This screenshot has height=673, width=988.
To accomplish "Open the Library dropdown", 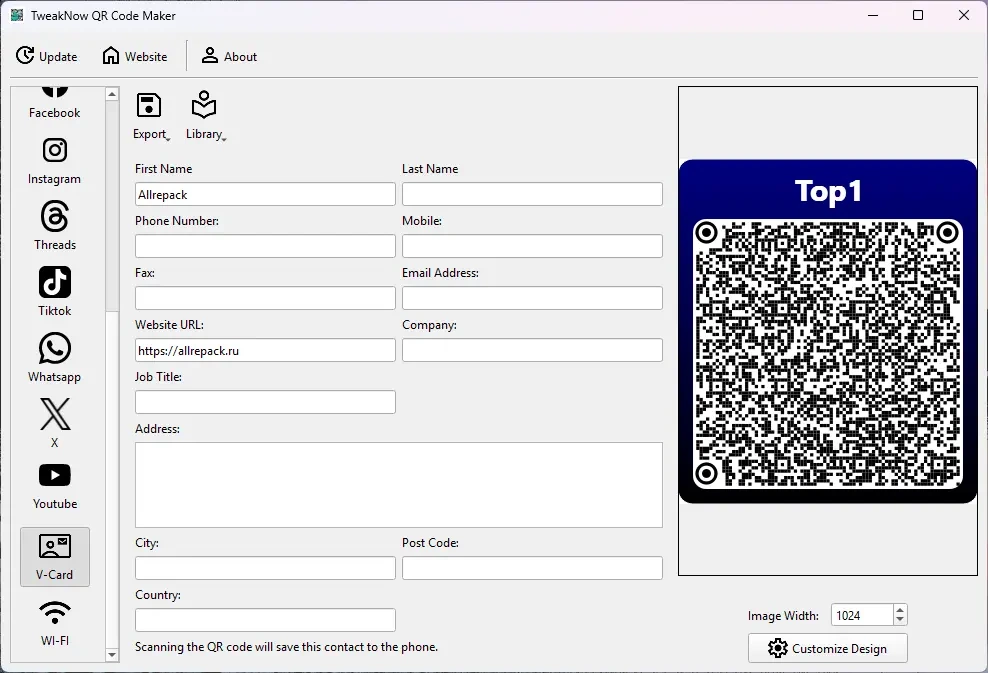I will 205,116.
